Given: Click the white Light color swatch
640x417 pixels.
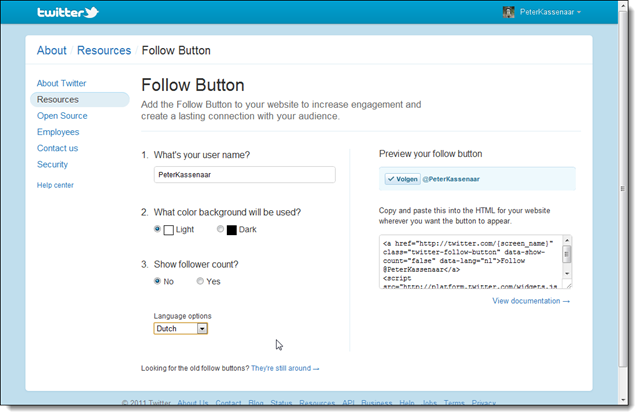Looking at the screenshot, I should point(169,230).
